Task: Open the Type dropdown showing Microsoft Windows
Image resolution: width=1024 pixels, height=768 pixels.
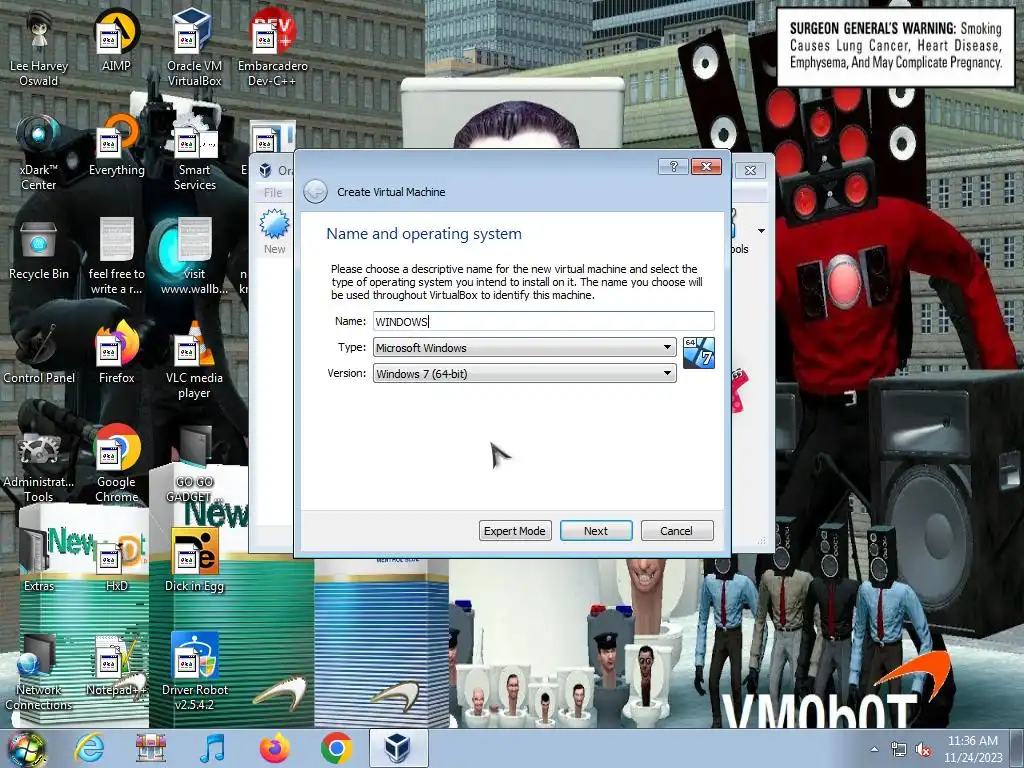Action: [524, 347]
